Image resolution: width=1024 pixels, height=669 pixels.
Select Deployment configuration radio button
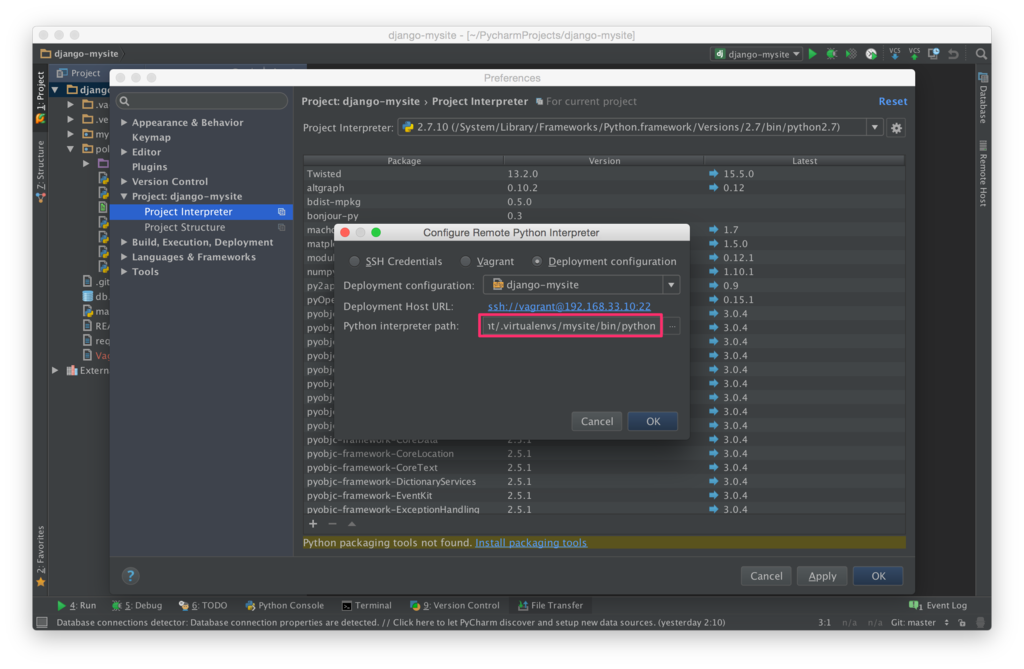pyautogui.click(x=537, y=261)
